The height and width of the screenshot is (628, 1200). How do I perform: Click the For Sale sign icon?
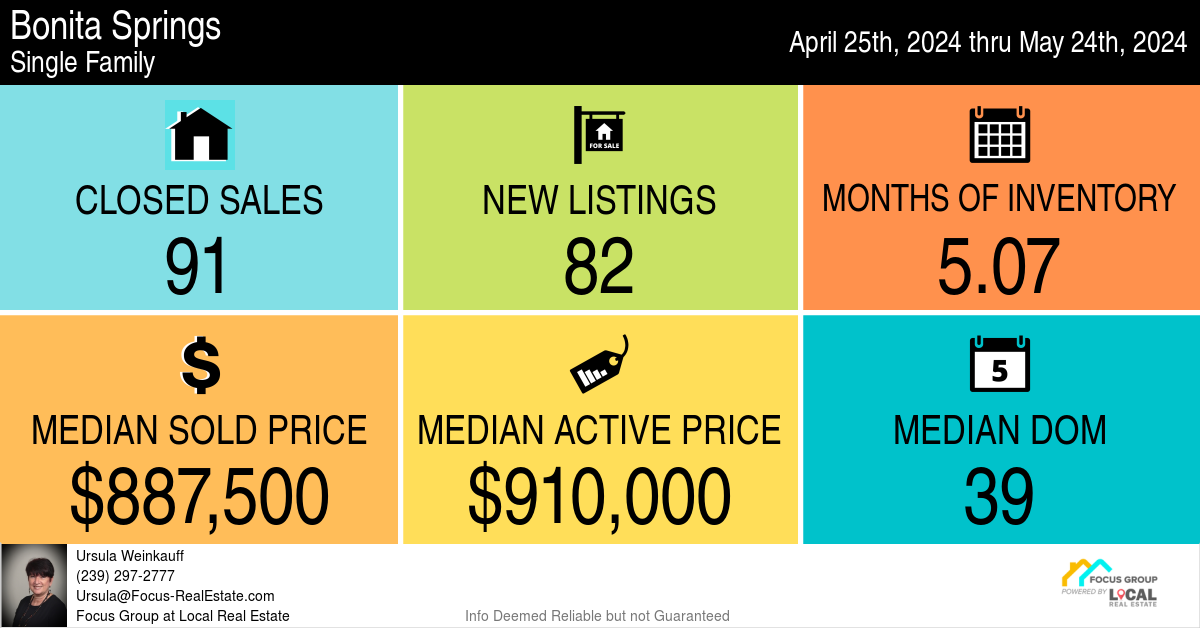pos(599,135)
